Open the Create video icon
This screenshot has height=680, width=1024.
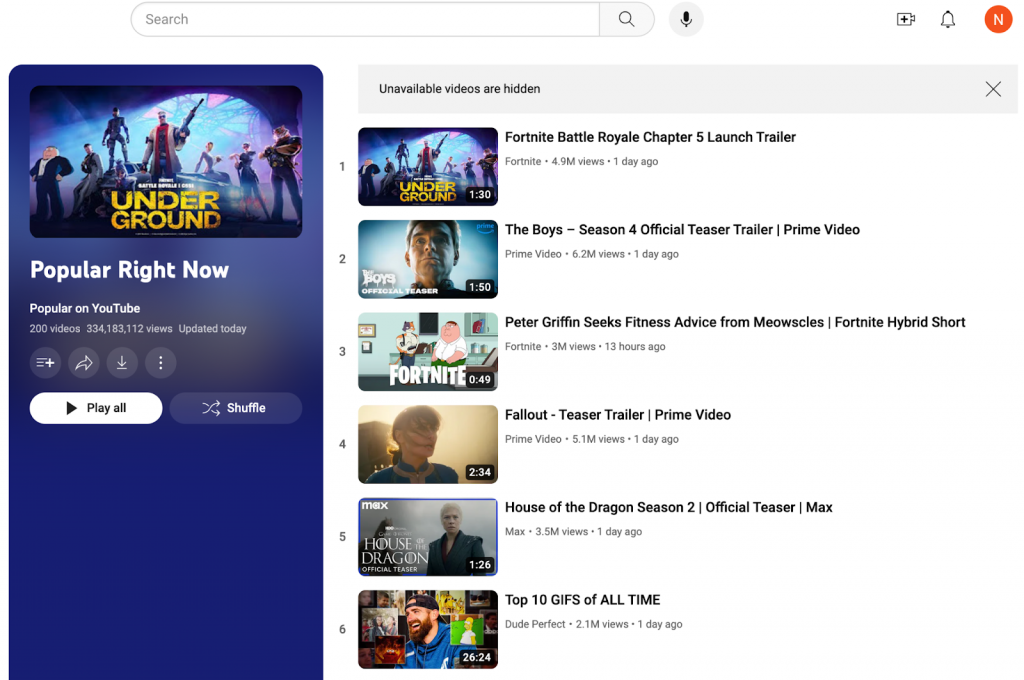pyautogui.click(x=905, y=19)
